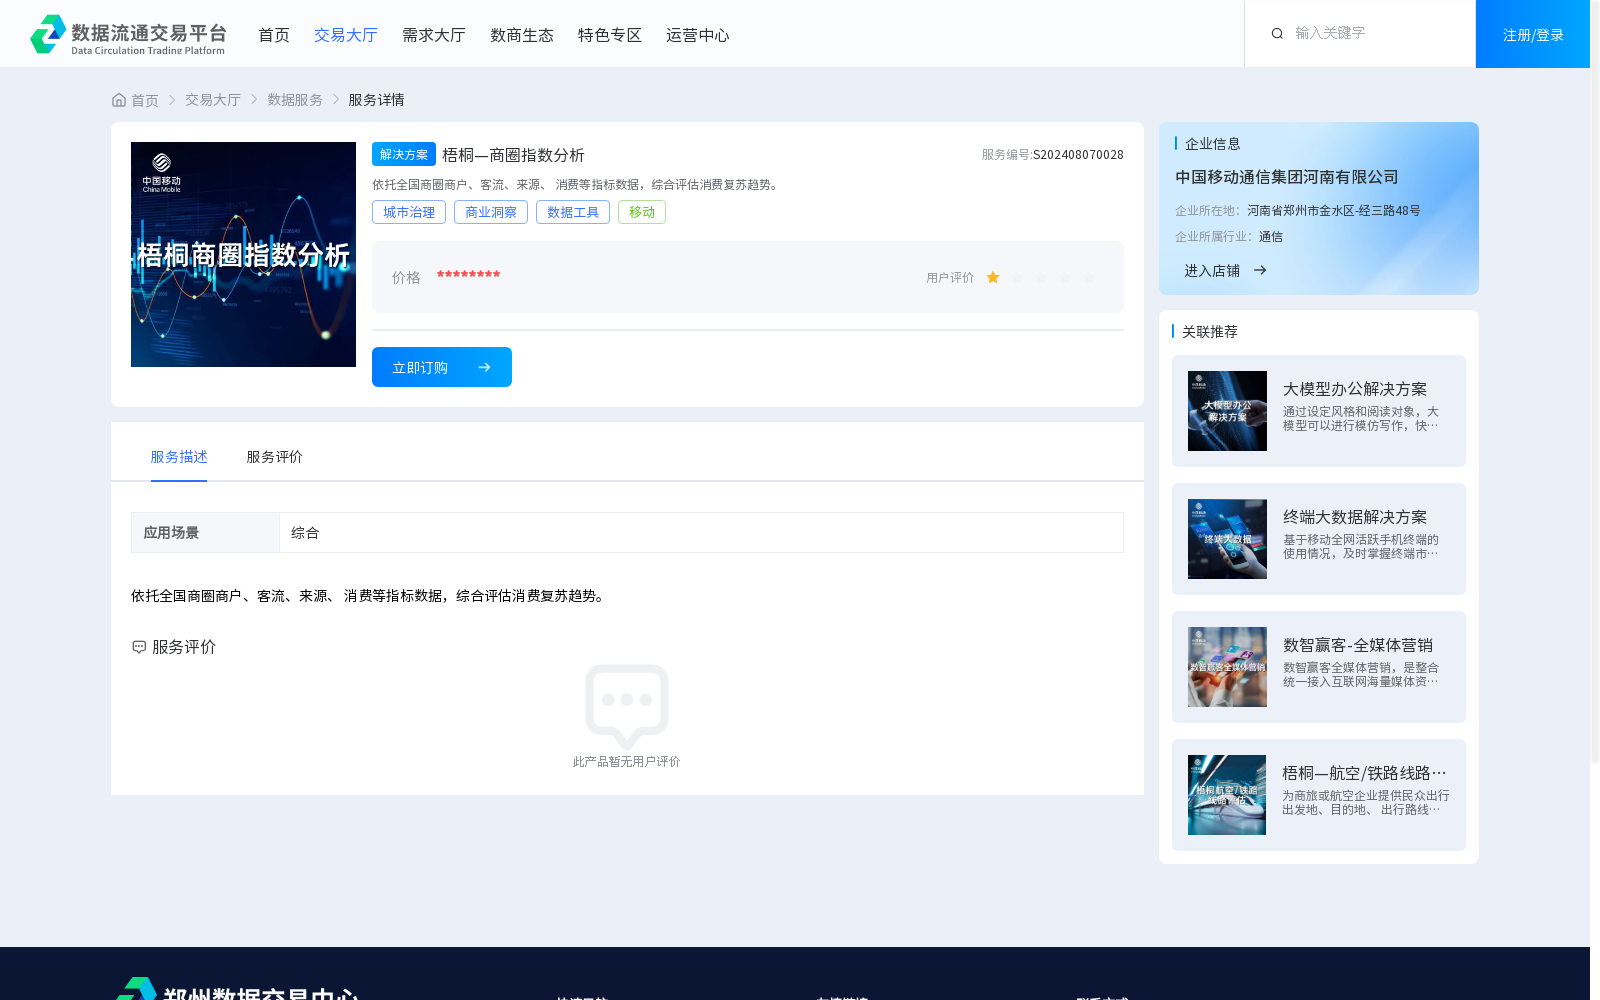Click the second rating star
Image resolution: width=1600 pixels, height=1000 pixels.
click(x=1017, y=278)
